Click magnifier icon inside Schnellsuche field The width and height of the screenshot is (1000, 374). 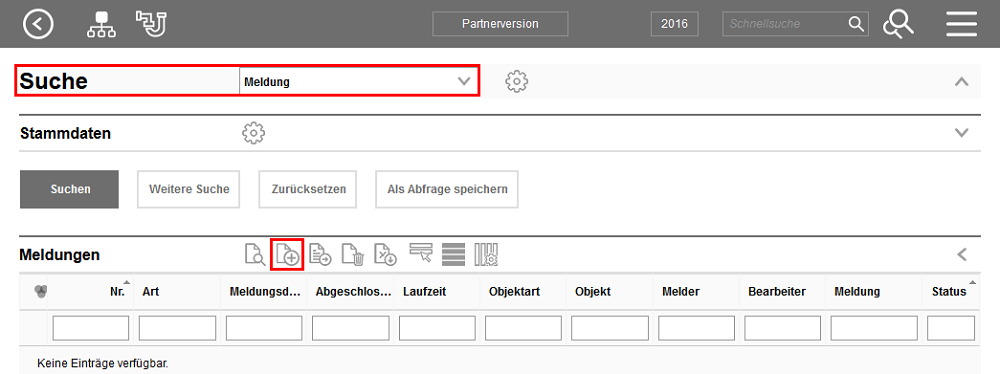(855, 24)
